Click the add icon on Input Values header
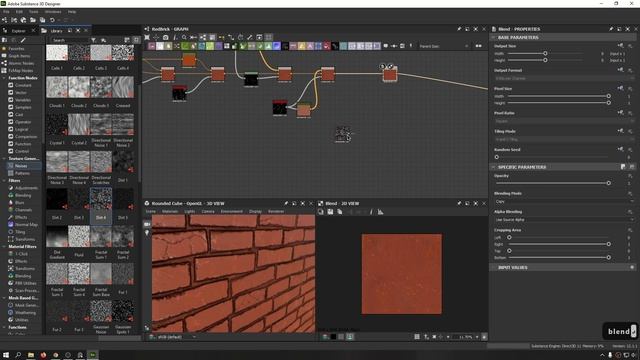 point(632,267)
